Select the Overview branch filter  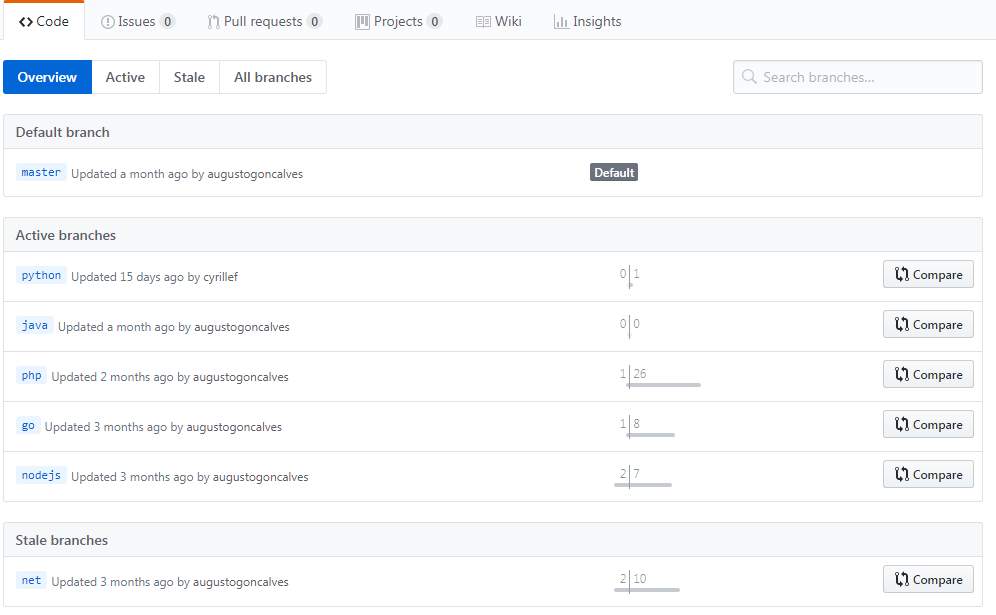pyautogui.click(x=48, y=77)
